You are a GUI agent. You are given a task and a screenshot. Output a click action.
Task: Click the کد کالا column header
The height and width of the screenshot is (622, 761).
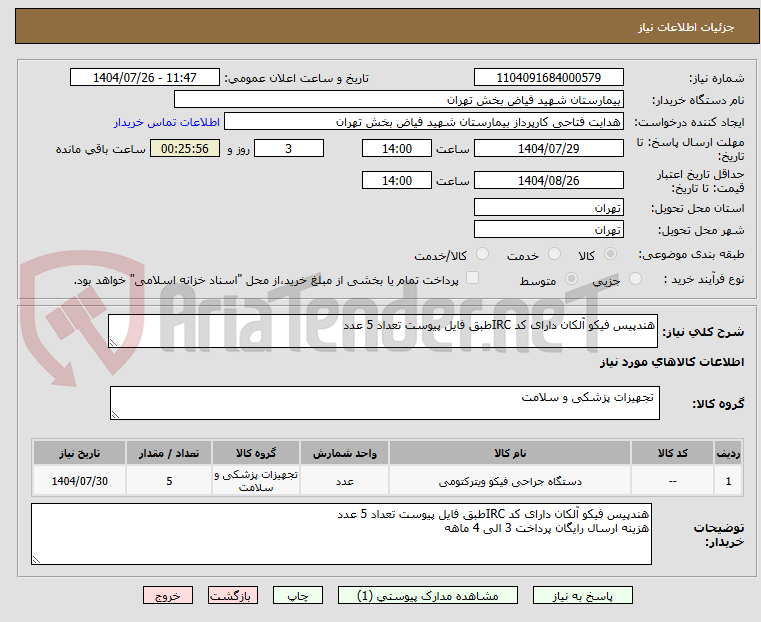coord(672,453)
